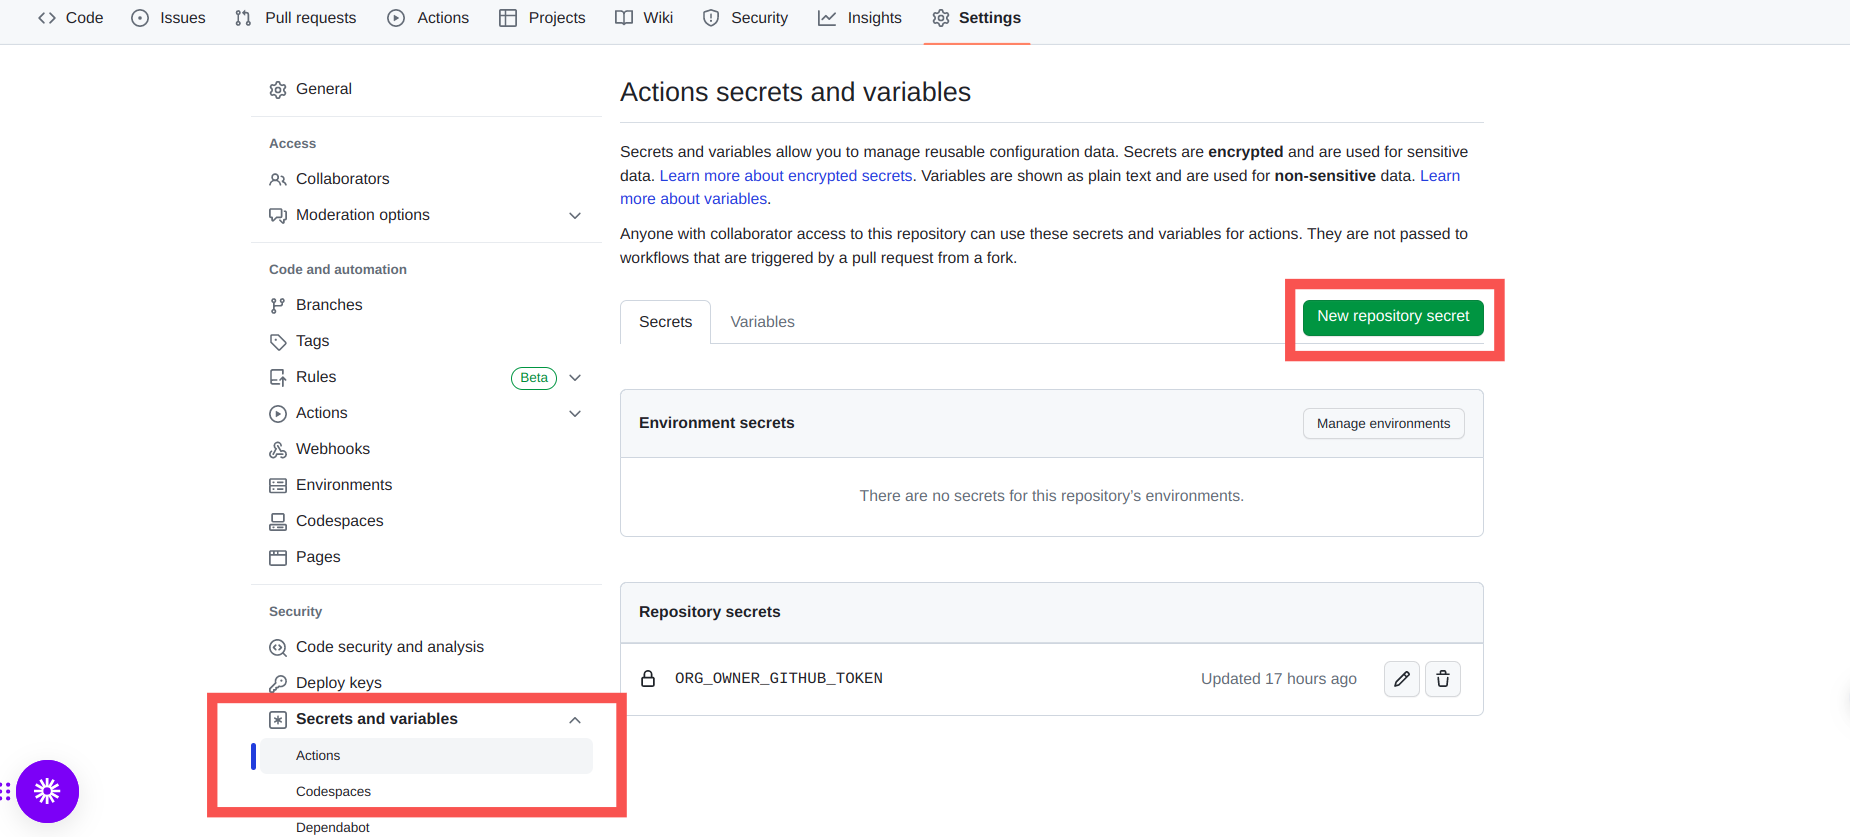Open the more about variables link
Screen dimensions: 1850x837
[694, 199]
